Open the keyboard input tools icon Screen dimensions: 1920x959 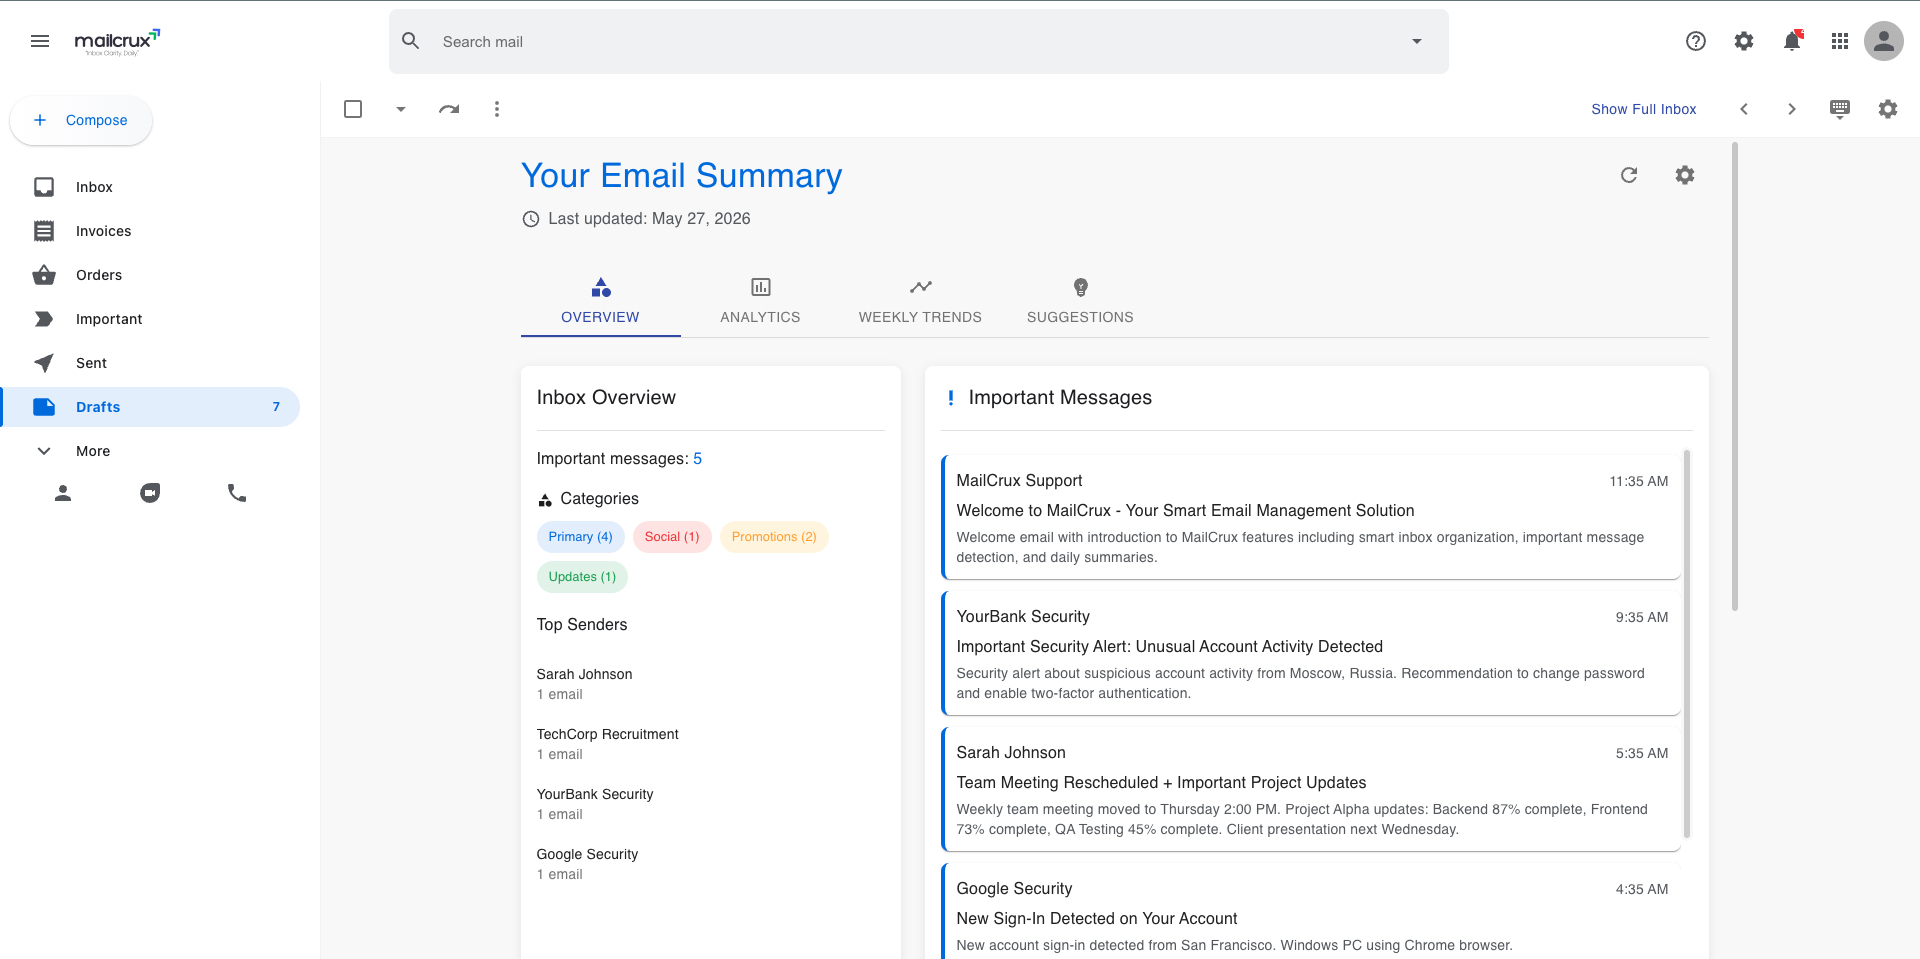pos(1840,109)
